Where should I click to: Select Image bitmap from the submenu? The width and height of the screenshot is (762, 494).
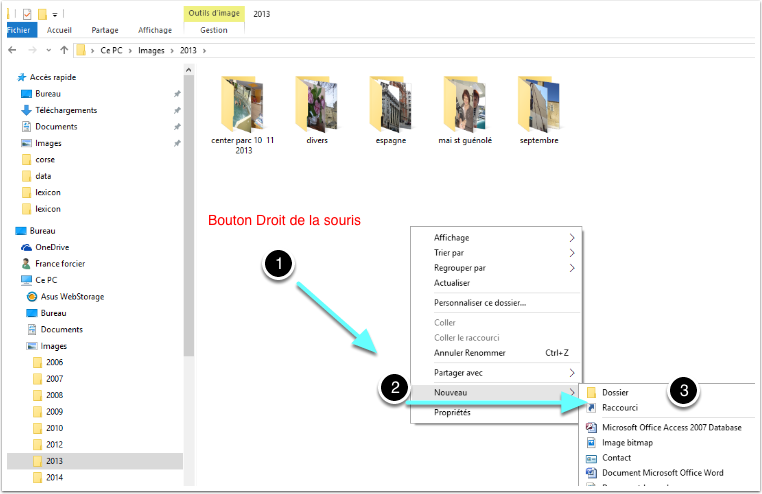point(627,442)
